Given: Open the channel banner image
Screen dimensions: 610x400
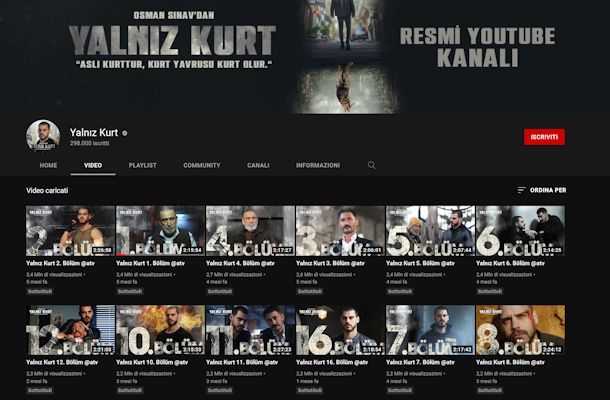Looking at the screenshot, I should (305, 57).
